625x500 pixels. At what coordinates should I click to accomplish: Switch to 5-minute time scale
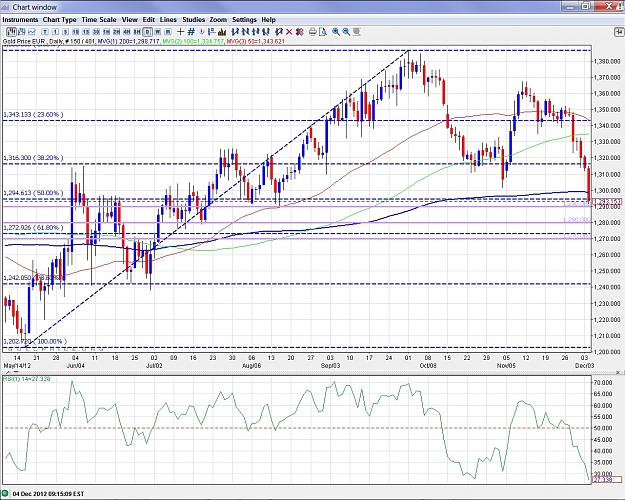(65, 32)
